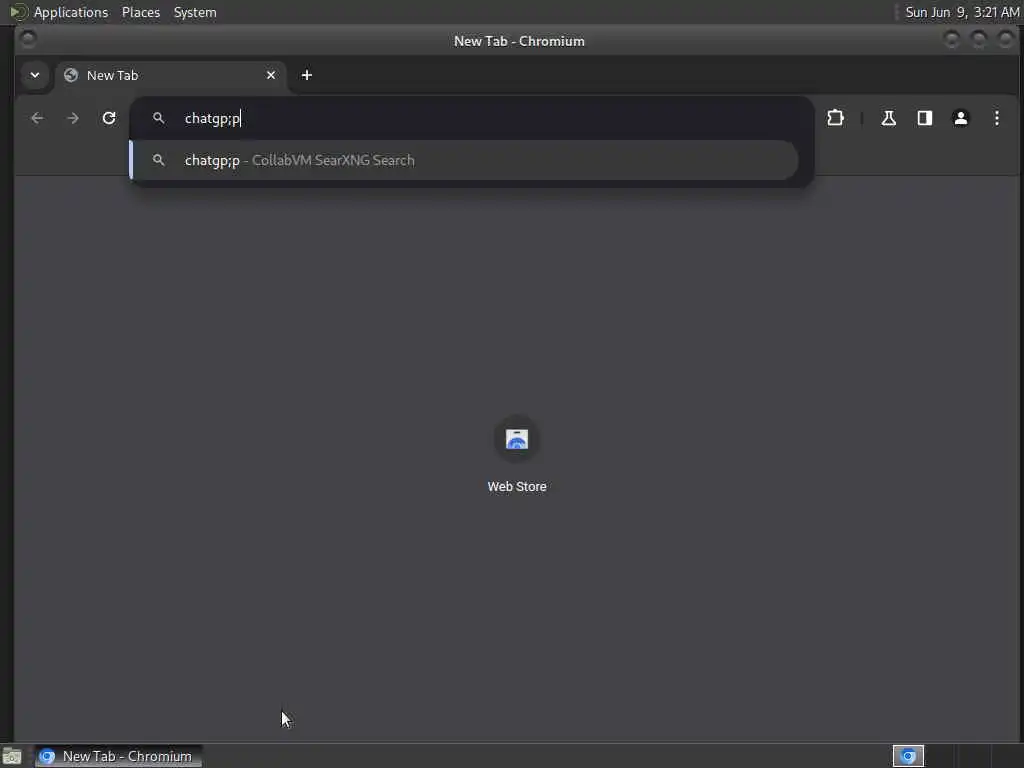This screenshot has height=768, width=1024.
Task: Click the forward navigation arrow
Action: (73, 118)
